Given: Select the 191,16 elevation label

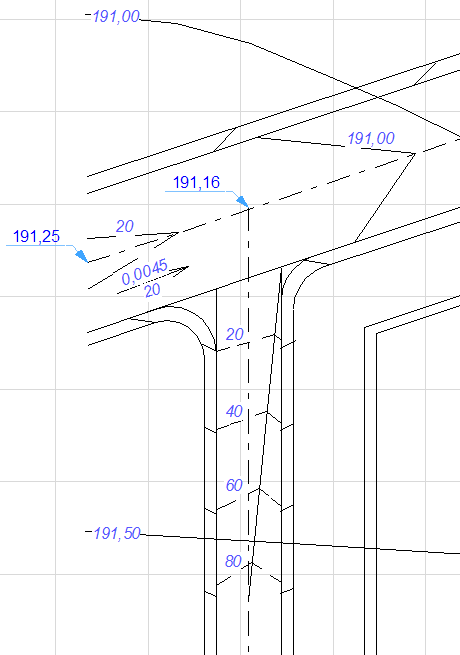Looking at the screenshot, I should (196, 183).
